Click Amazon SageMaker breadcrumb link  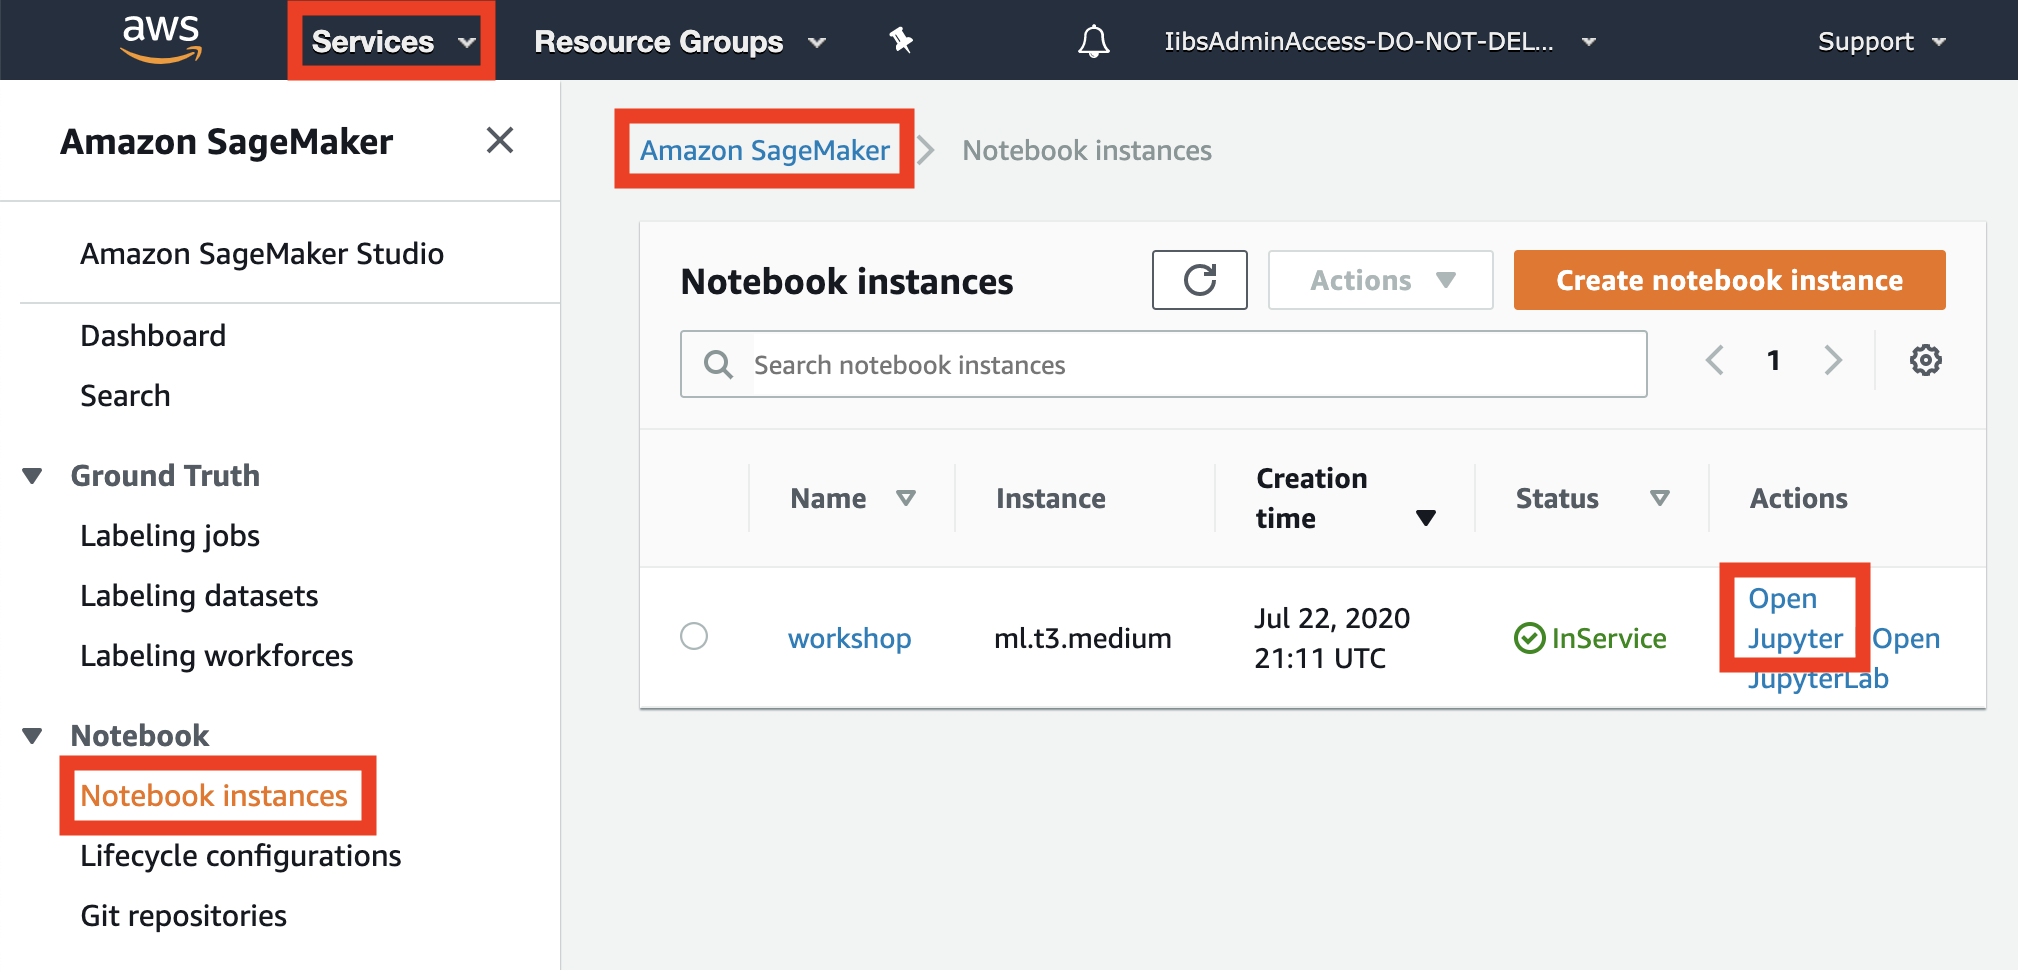pyautogui.click(x=765, y=150)
